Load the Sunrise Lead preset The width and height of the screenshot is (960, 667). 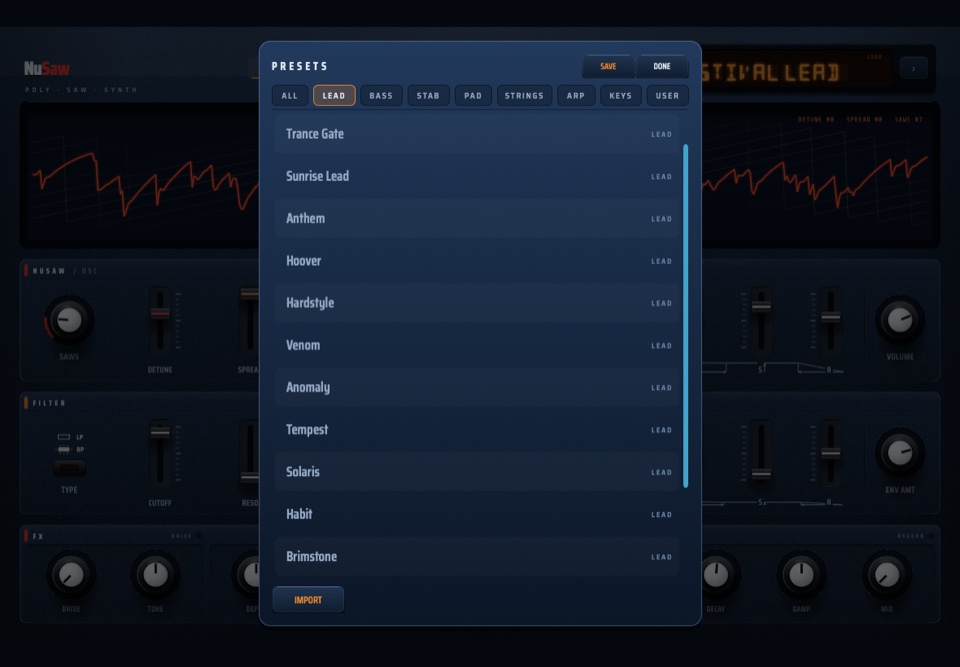point(477,176)
